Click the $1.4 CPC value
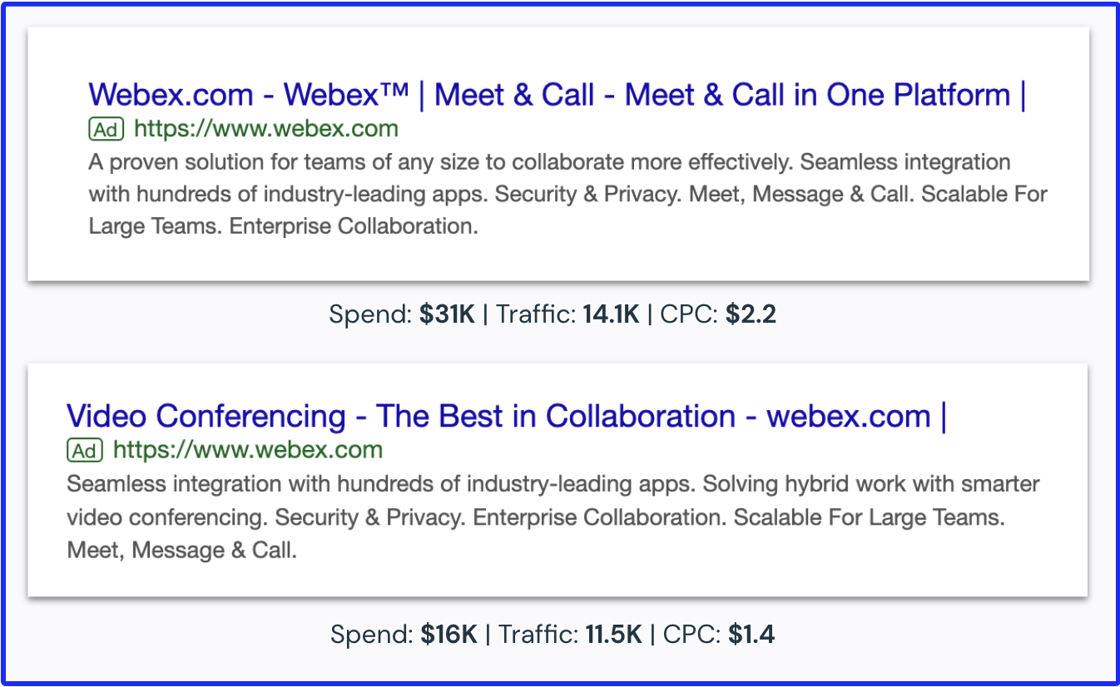Image resolution: width=1120 pixels, height=687 pixels. pyautogui.click(x=751, y=634)
